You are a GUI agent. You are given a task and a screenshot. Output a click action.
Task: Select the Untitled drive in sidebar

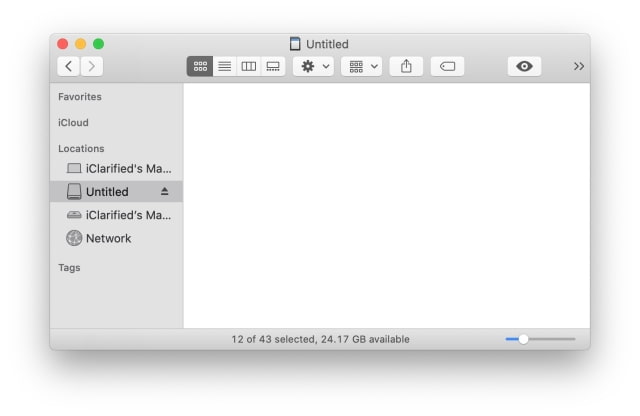(x=106, y=191)
